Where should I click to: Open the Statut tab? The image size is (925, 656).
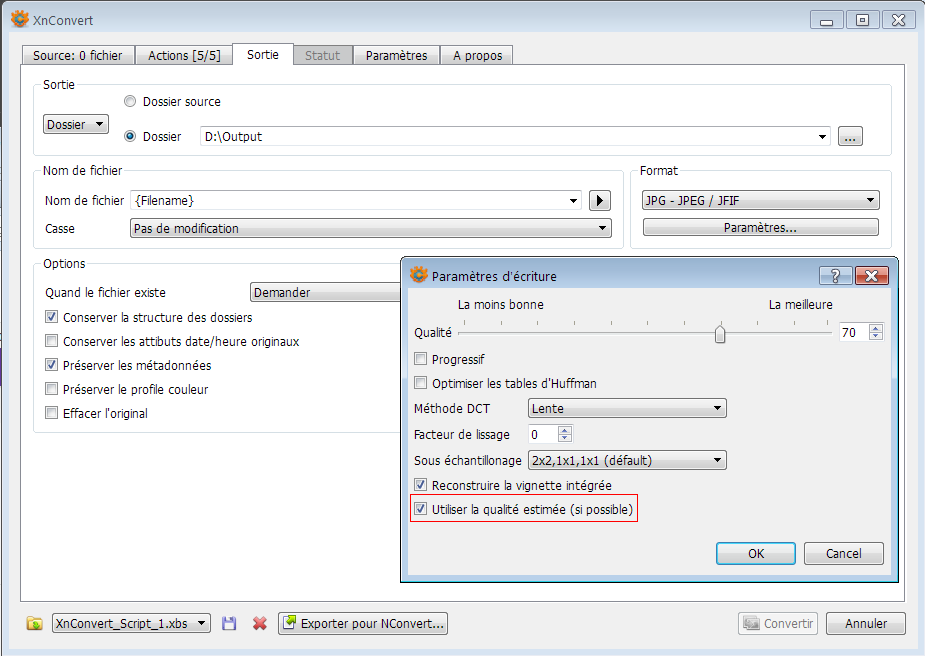pos(323,55)
